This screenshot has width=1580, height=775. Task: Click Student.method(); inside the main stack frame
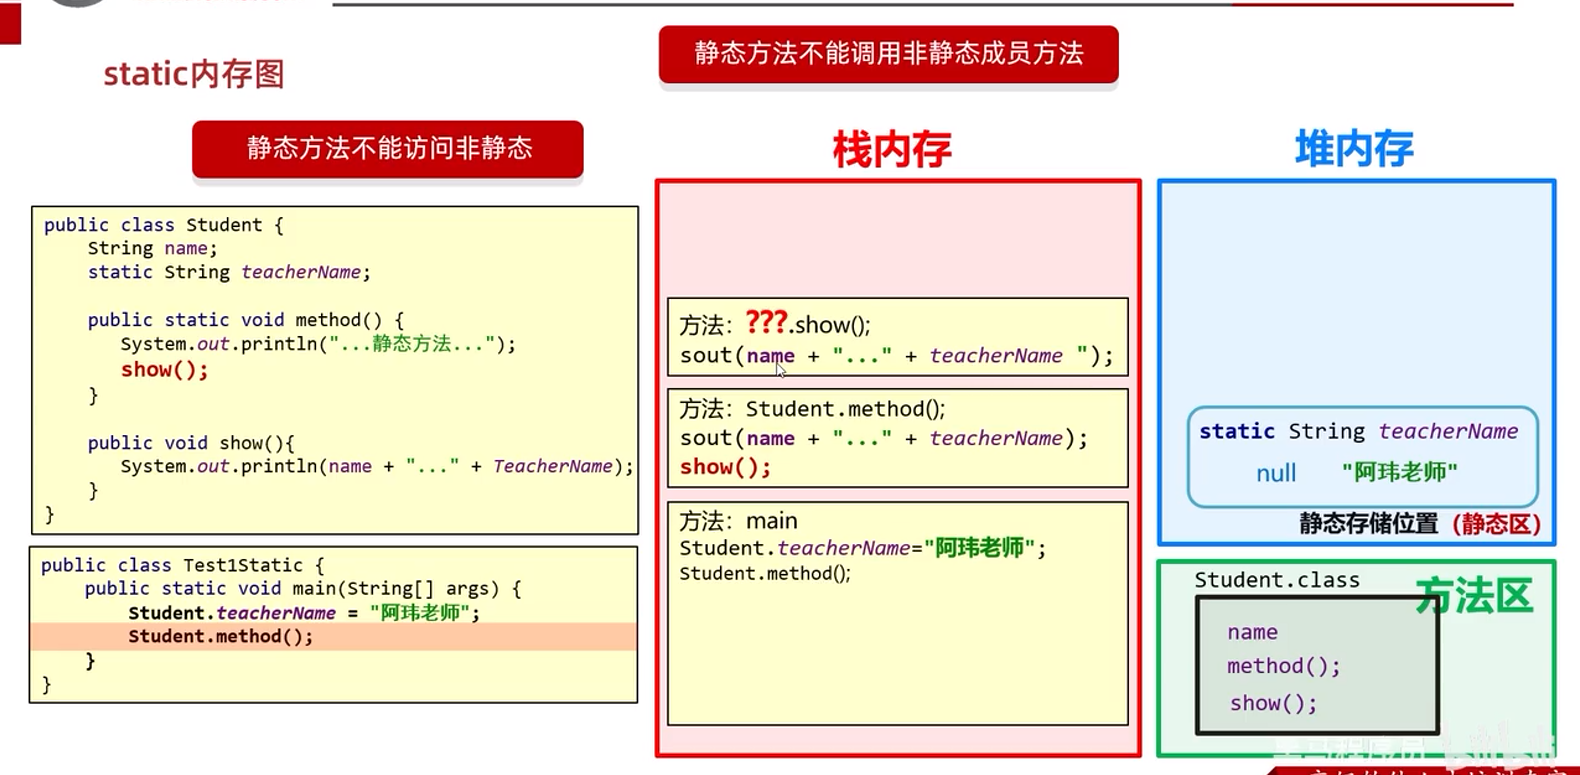point(765,574)
